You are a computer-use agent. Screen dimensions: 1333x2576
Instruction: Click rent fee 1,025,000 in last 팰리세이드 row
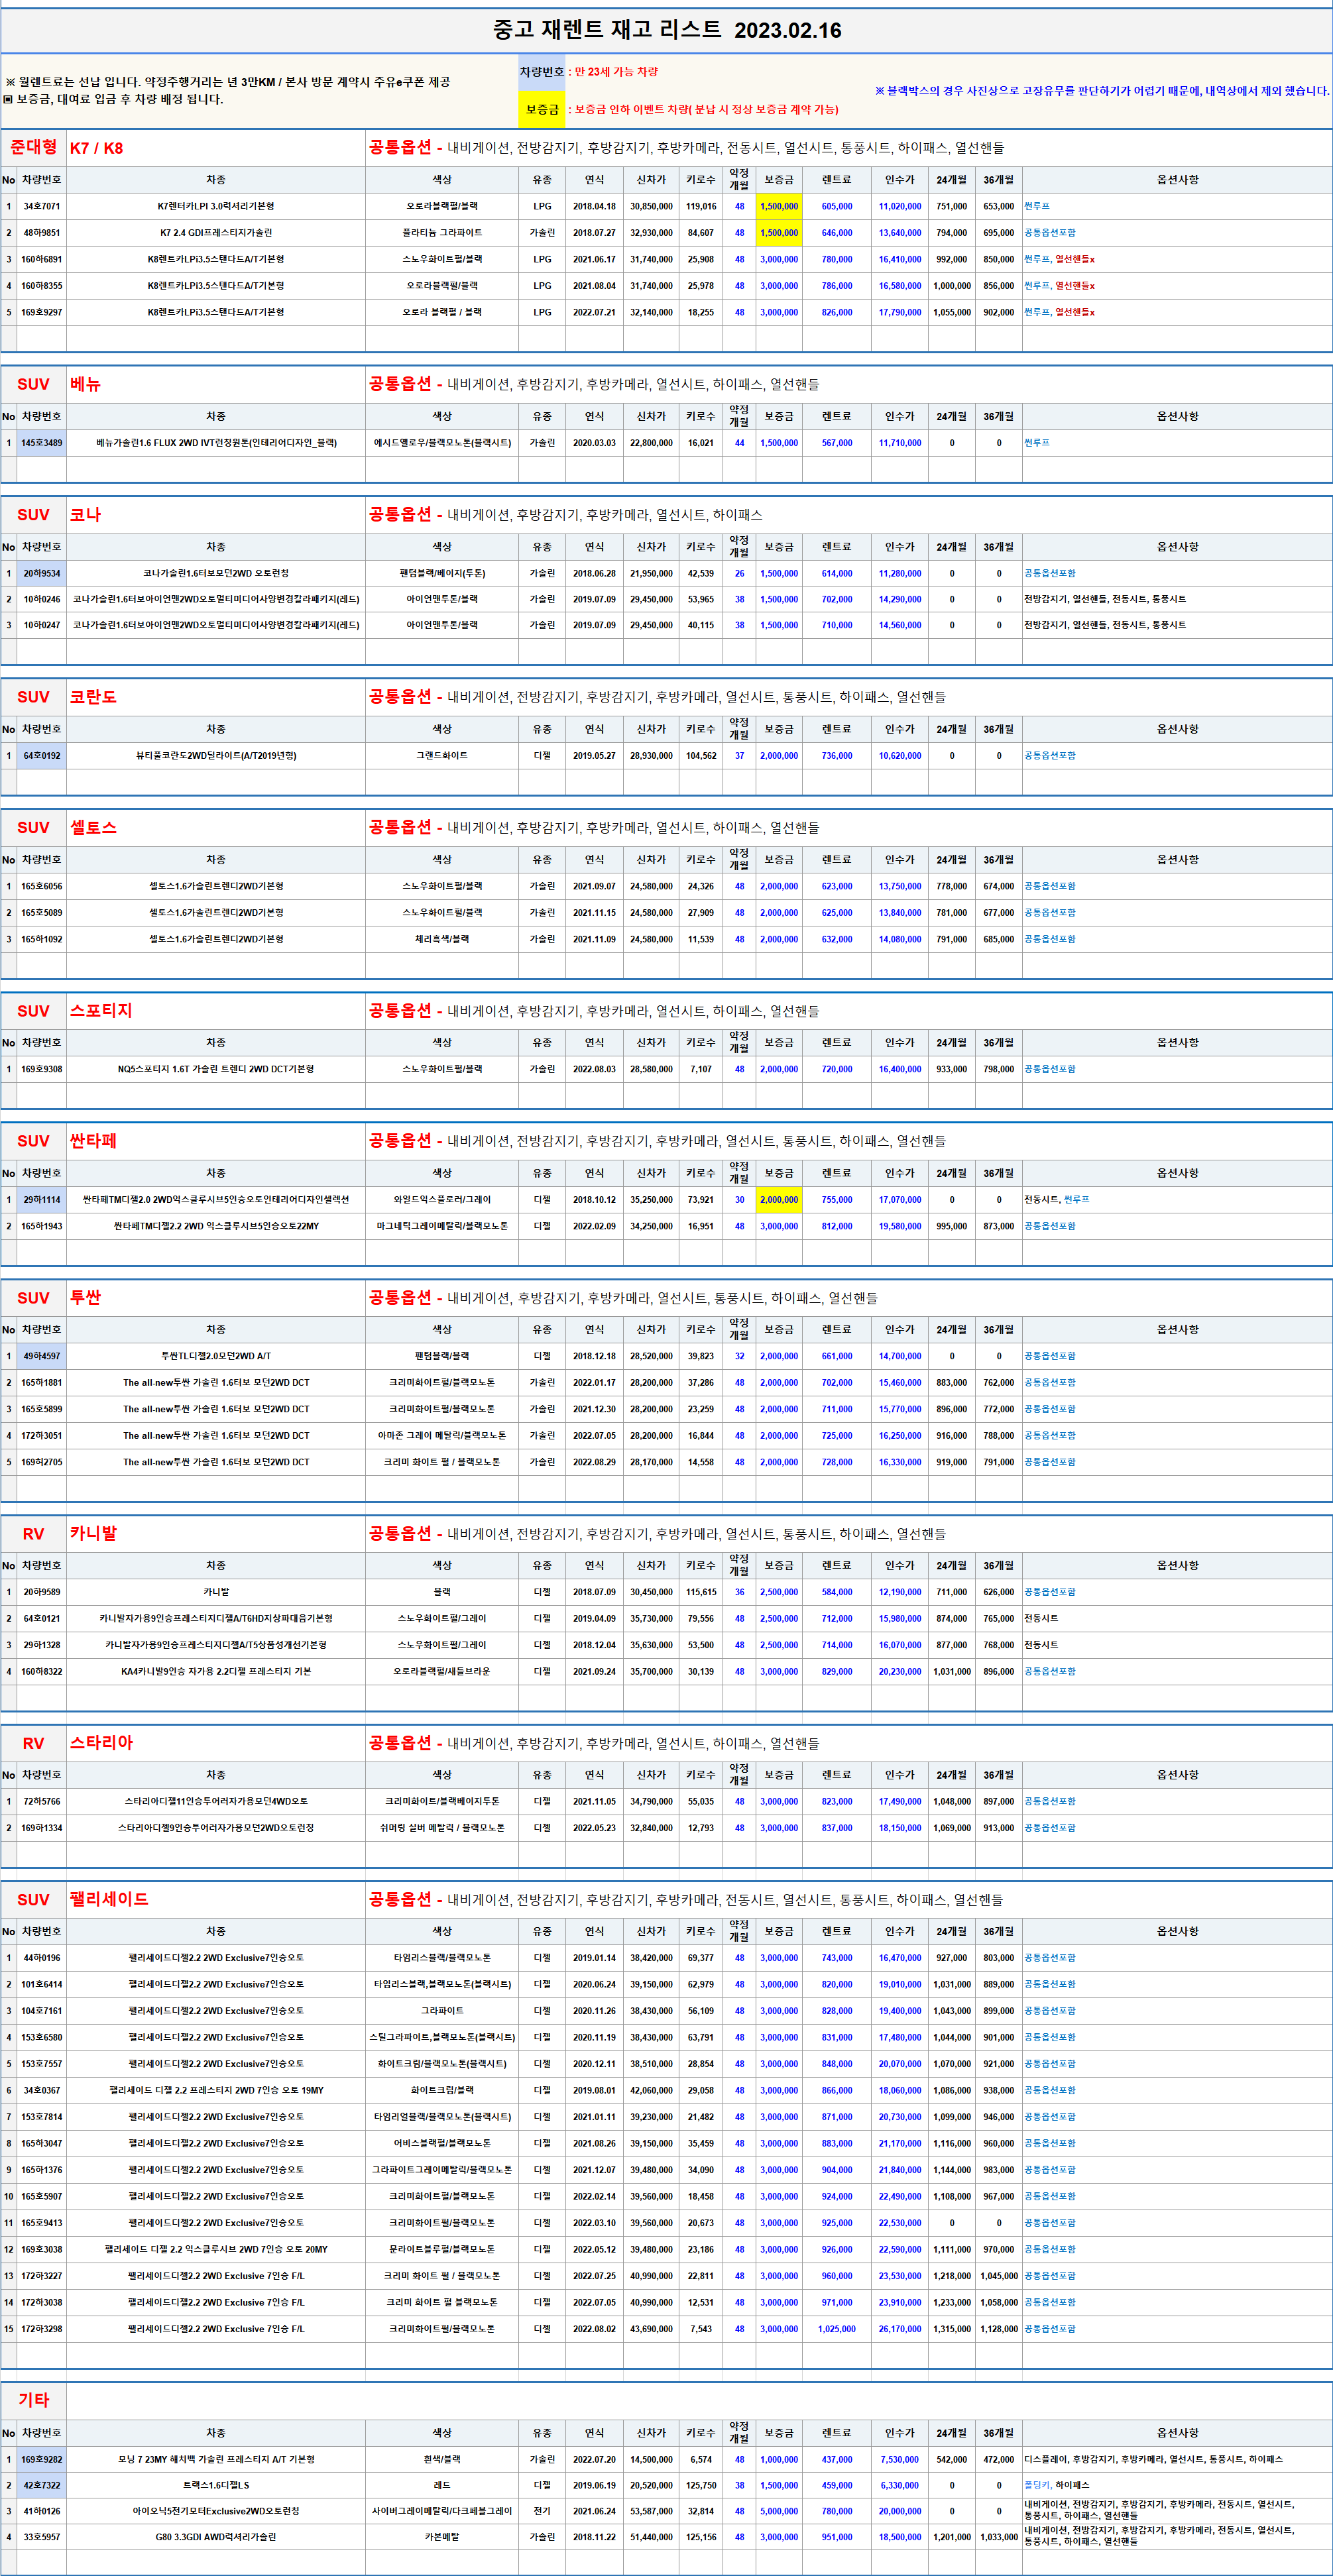coord(837,2329)
